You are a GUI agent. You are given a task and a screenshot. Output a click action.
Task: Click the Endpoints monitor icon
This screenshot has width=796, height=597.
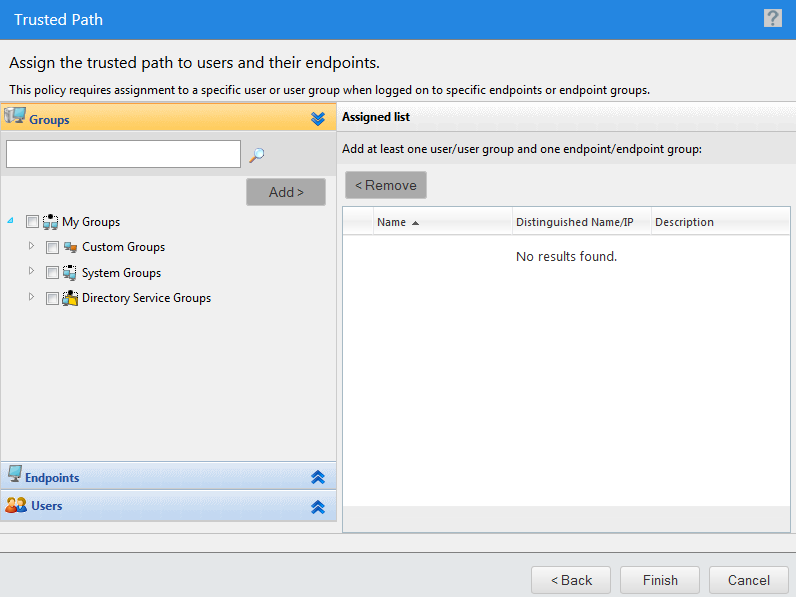coord(15,474)
